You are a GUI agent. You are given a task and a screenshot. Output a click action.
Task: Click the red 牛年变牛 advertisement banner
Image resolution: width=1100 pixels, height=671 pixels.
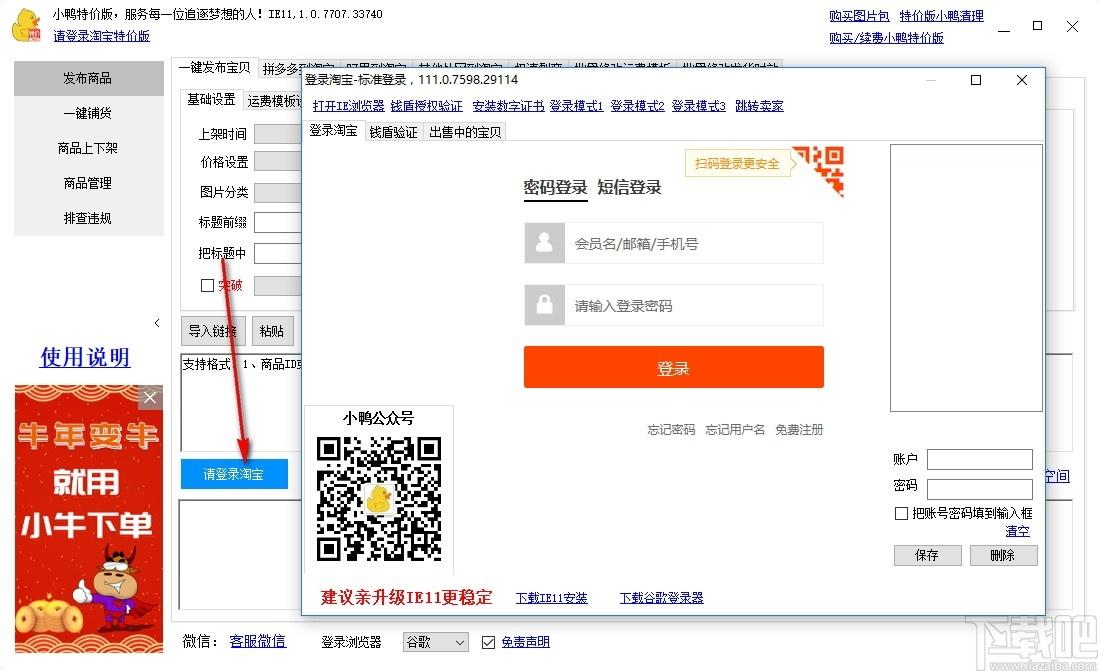89,519
